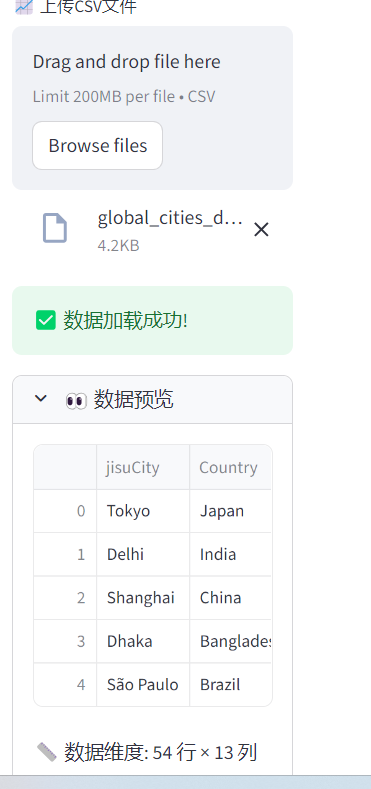Select the Delhi cell
371x789 pixels.
point(143,554)
